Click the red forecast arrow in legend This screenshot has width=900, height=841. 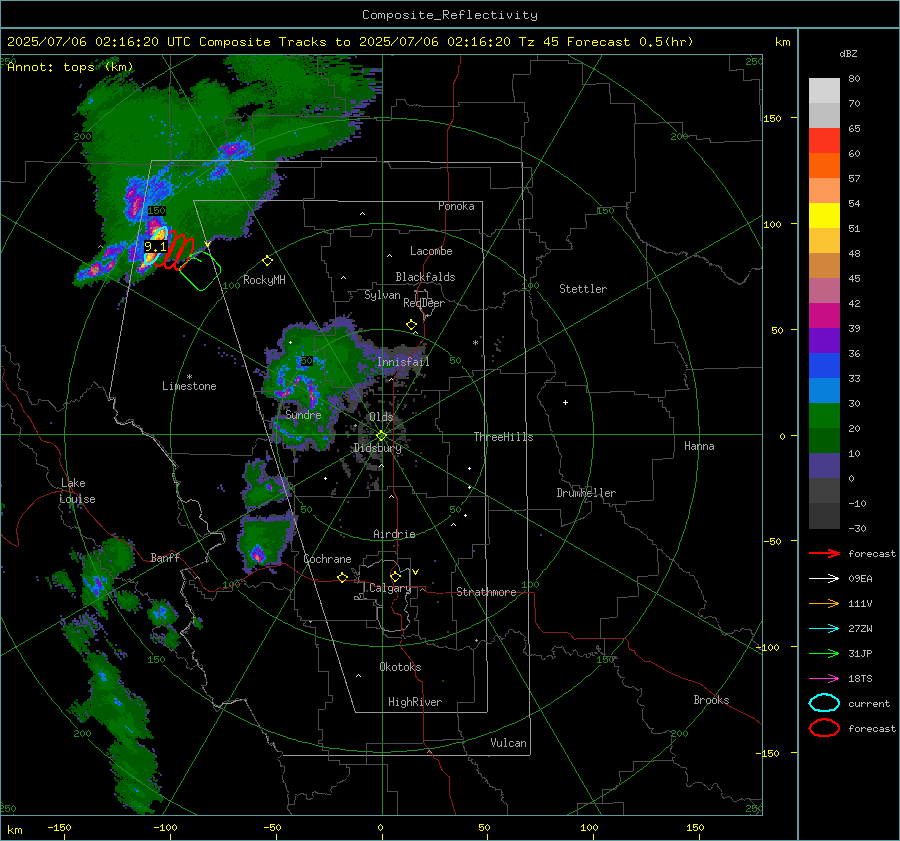[824, 553]
